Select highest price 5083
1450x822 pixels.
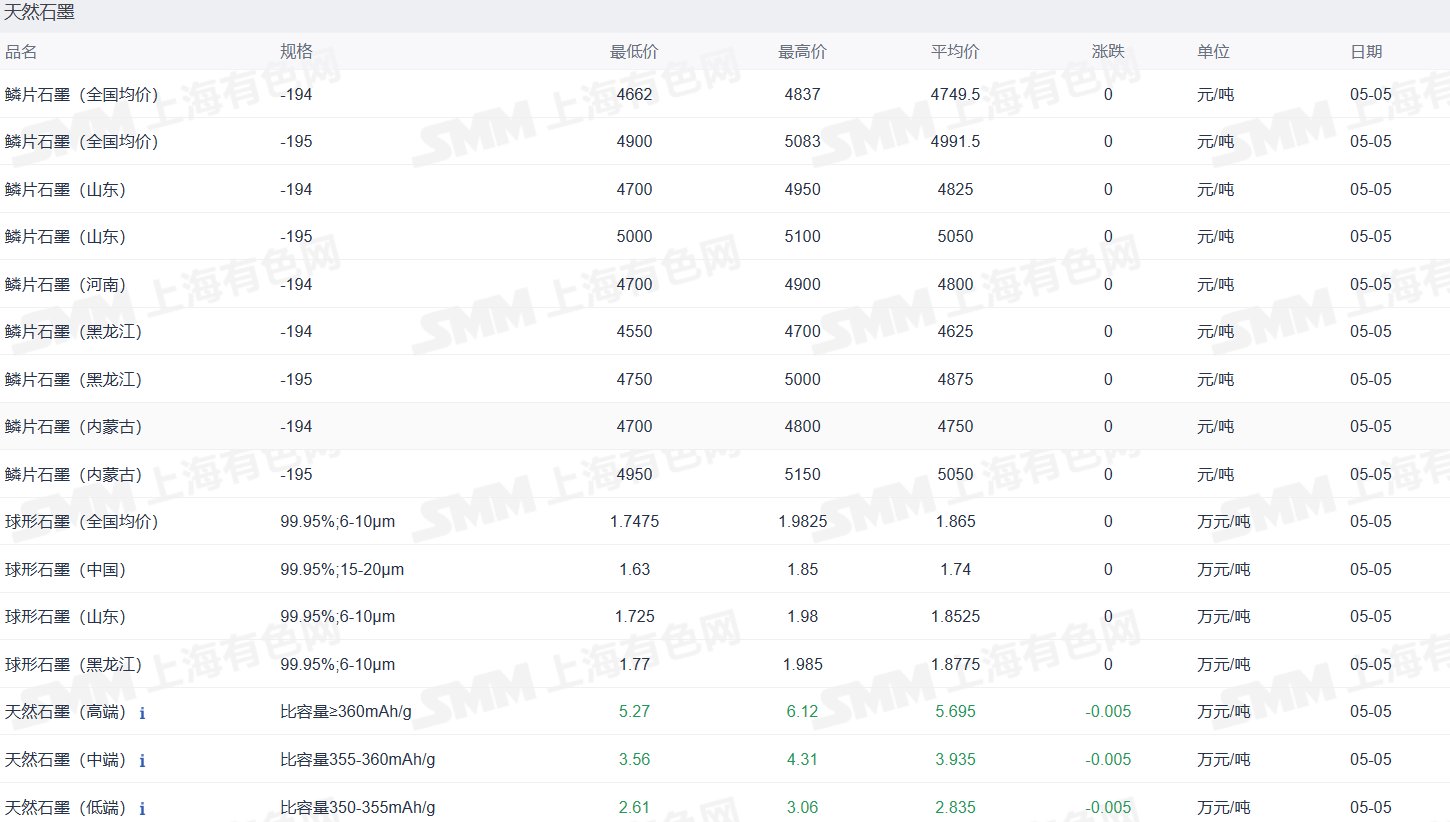pyautogui.click(x=802, y=142)
